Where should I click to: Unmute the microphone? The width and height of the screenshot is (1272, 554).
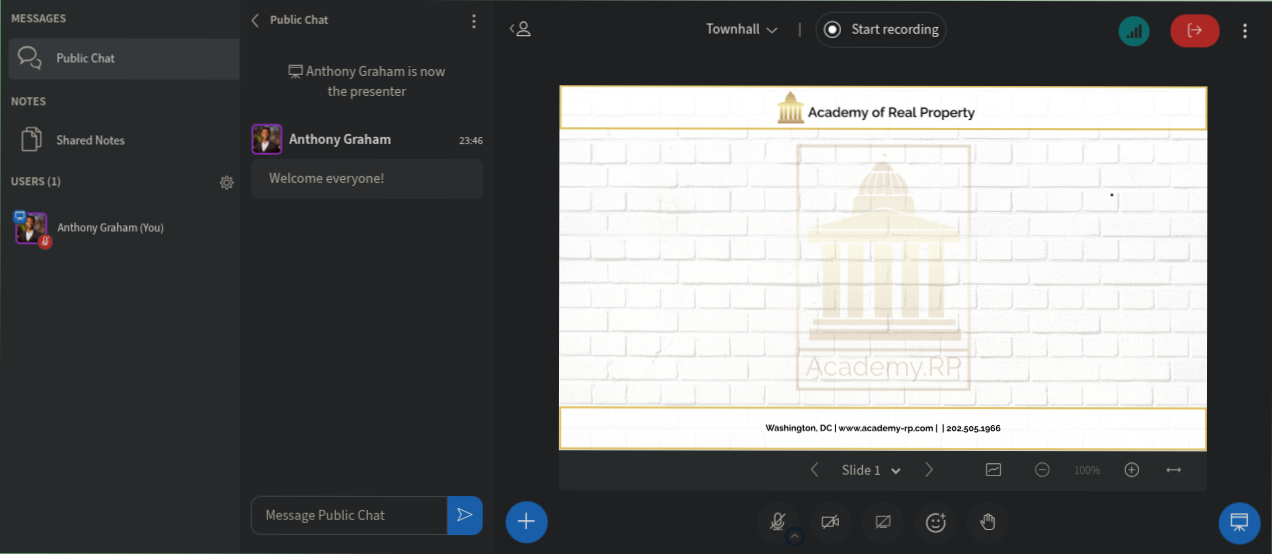pyautogui.click(x=778, y=521)
